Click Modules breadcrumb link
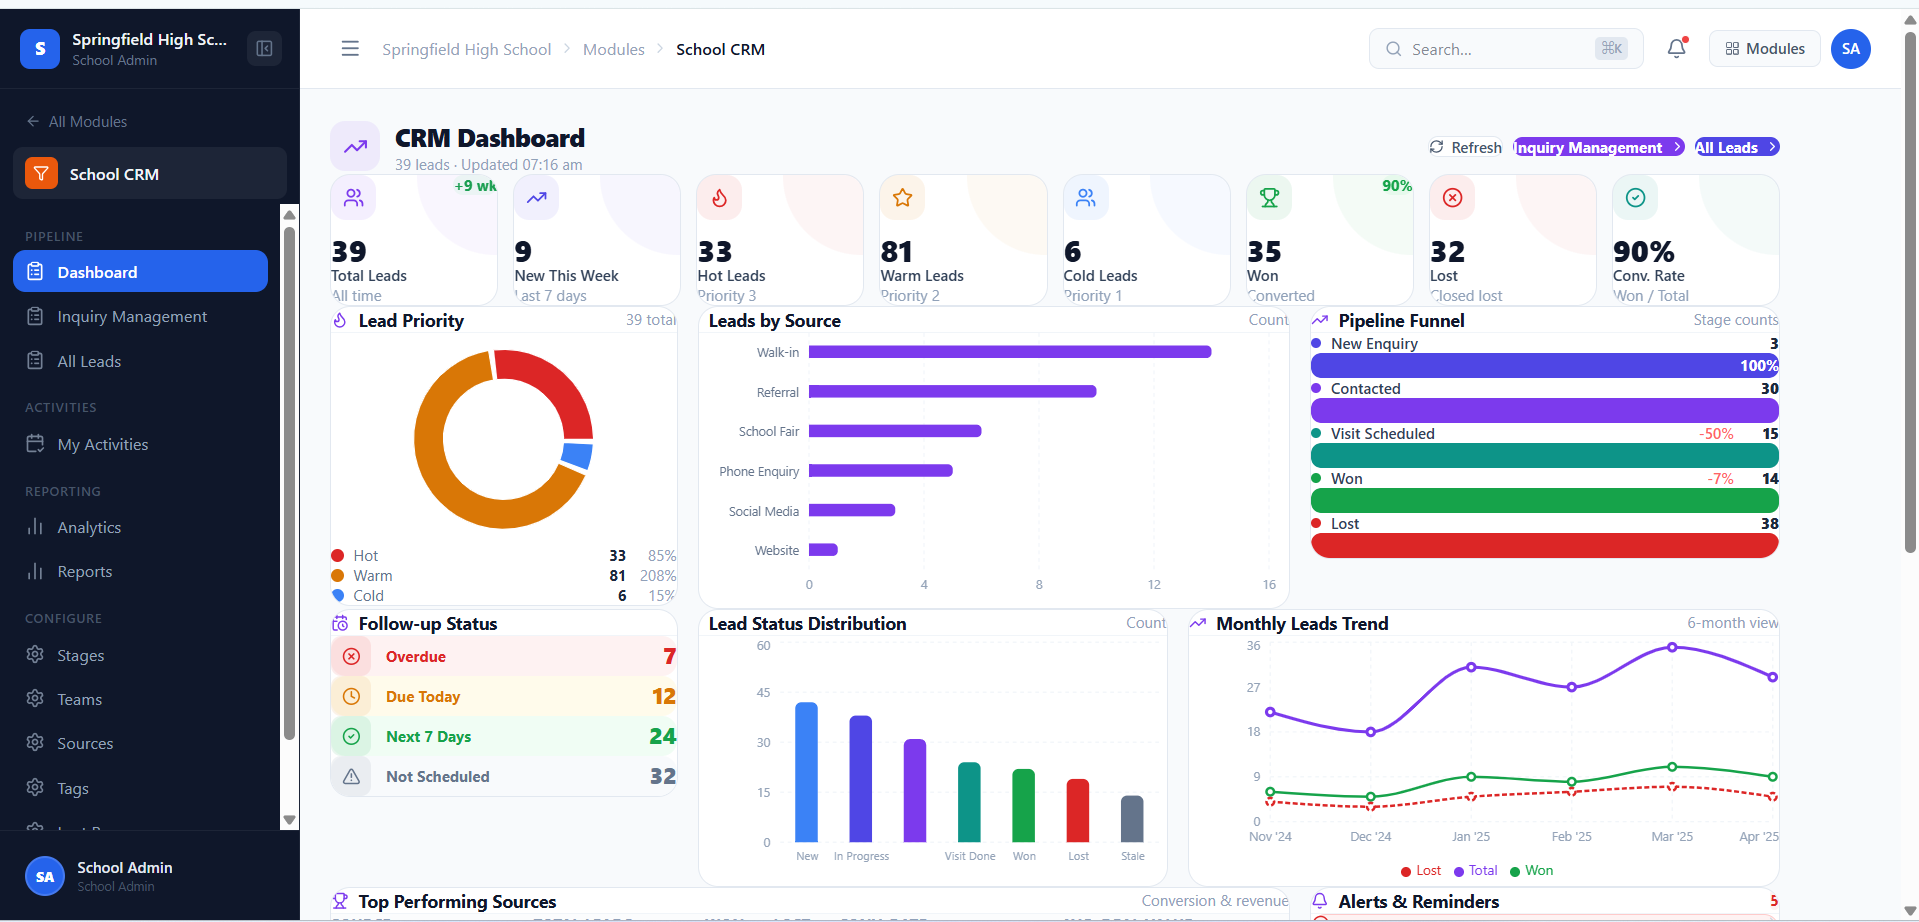Image resolution: width=1919 pixels, height=922 pixels. [x=614, y=49]
